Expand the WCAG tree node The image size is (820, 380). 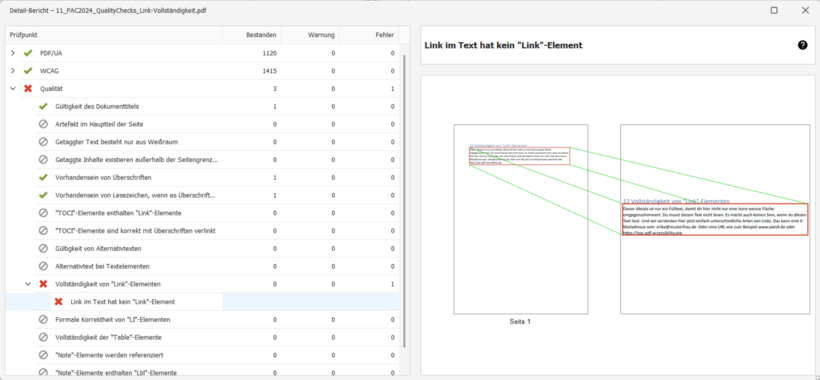[x=13, y=71]
